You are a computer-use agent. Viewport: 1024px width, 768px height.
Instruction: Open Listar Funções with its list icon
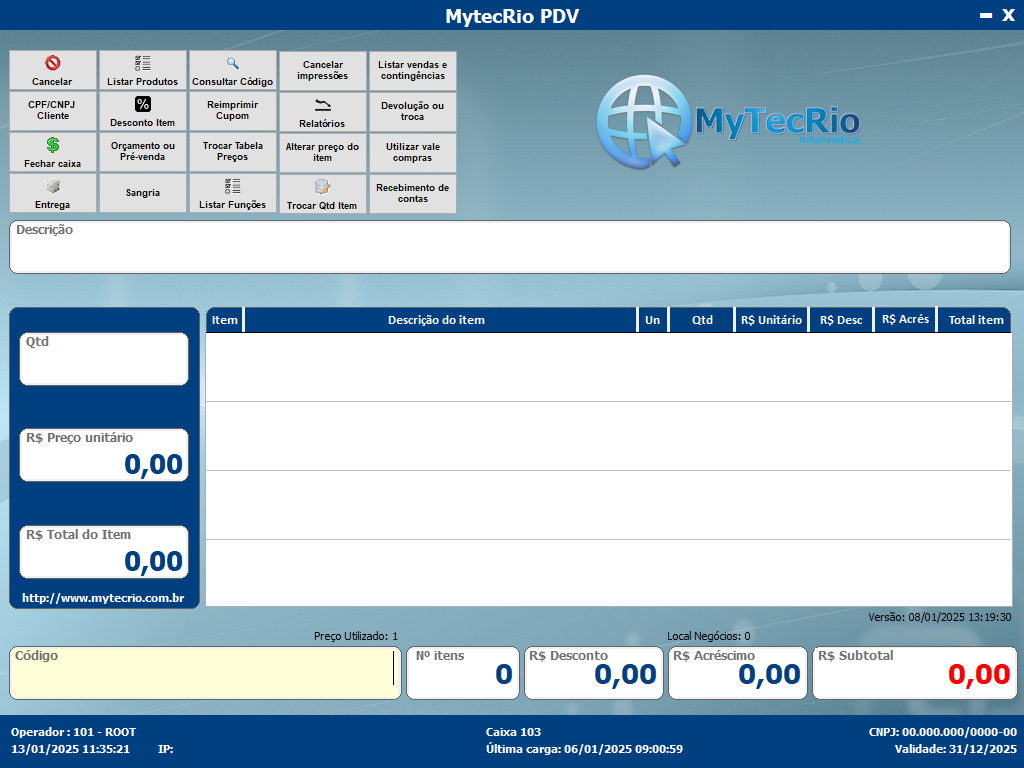232,185
